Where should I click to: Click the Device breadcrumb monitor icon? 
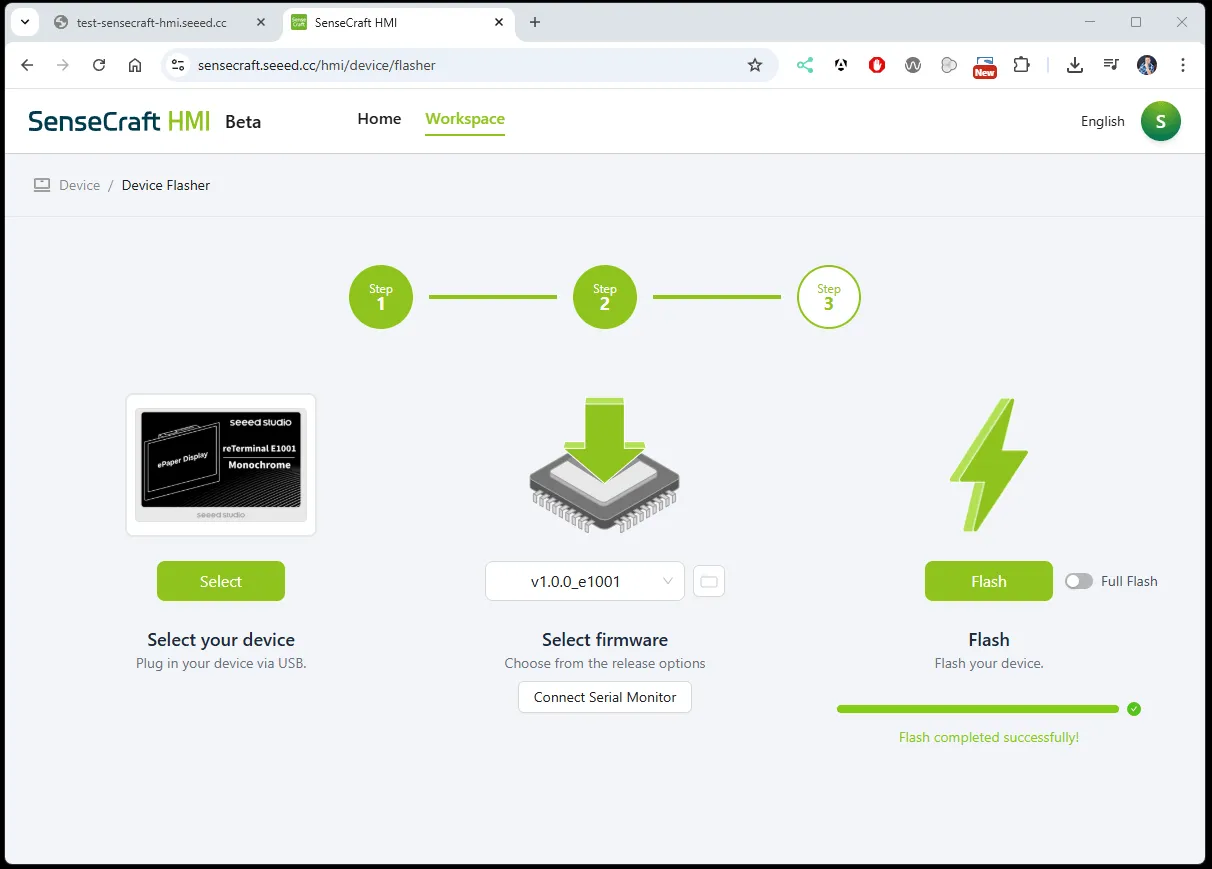(x=42, y=185)
